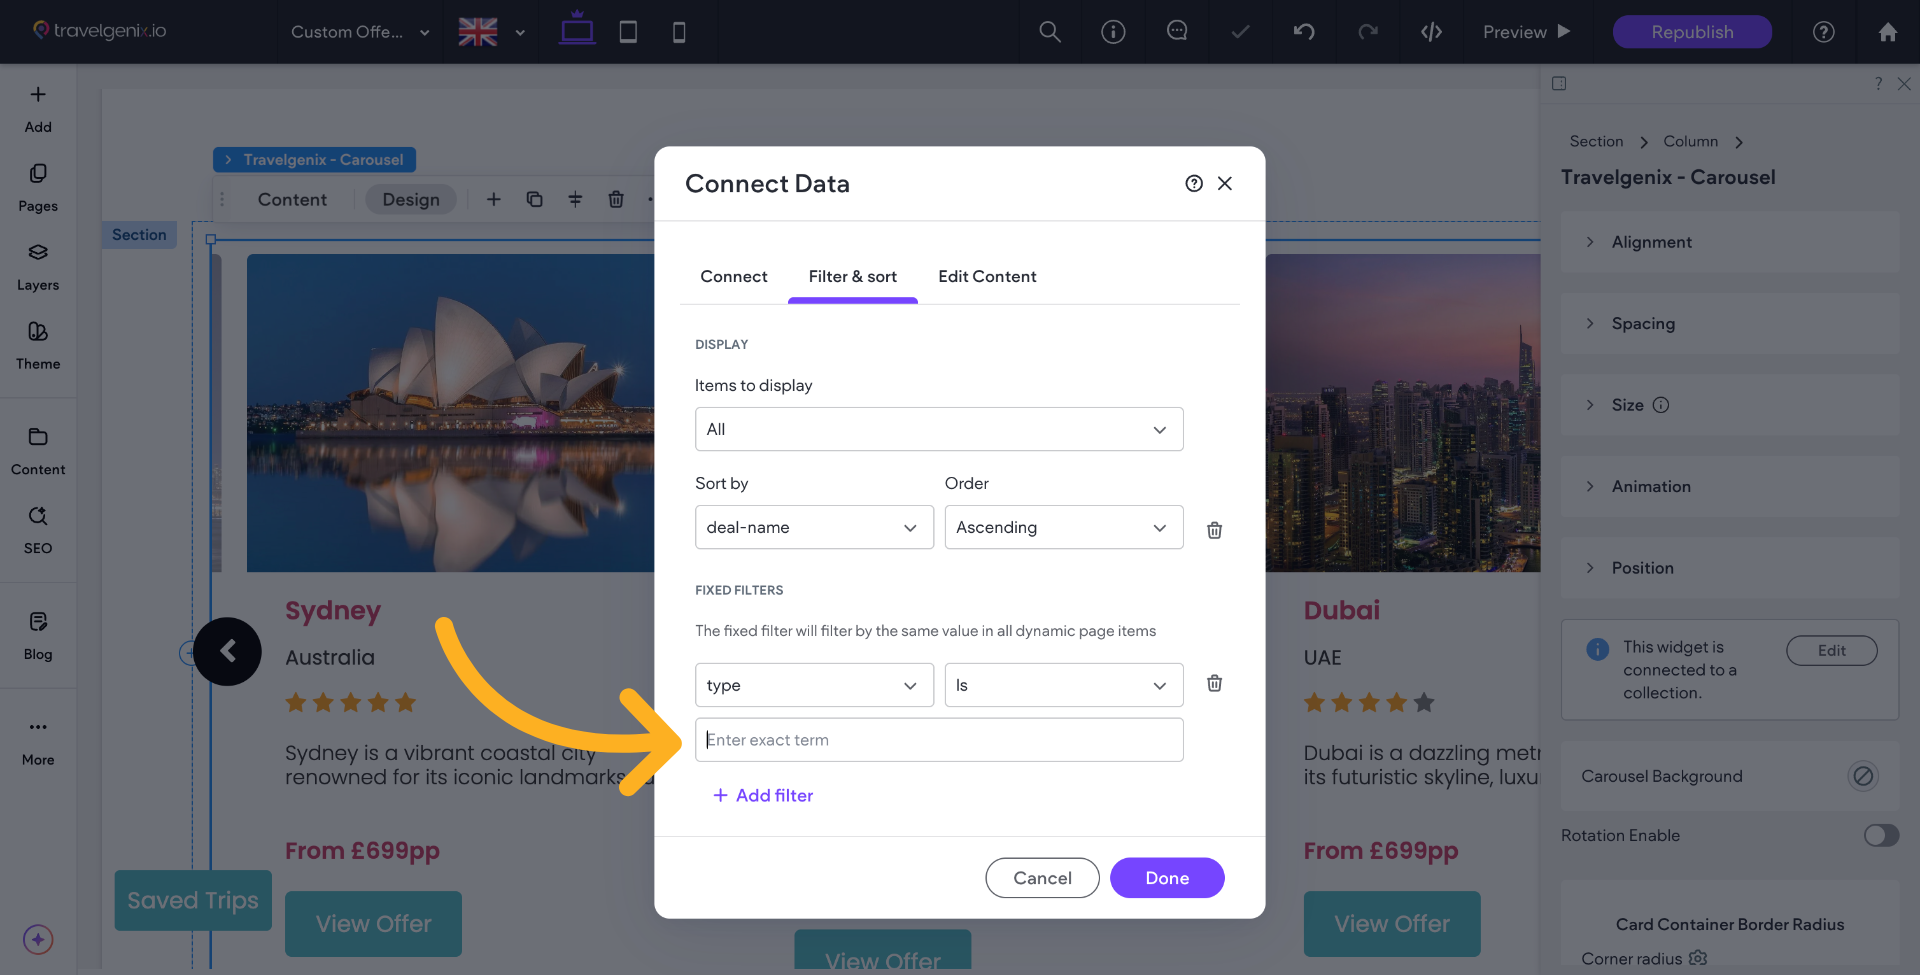1920x975 pixels.
Task: Click View Offer under Sydney
Action: 373,924
